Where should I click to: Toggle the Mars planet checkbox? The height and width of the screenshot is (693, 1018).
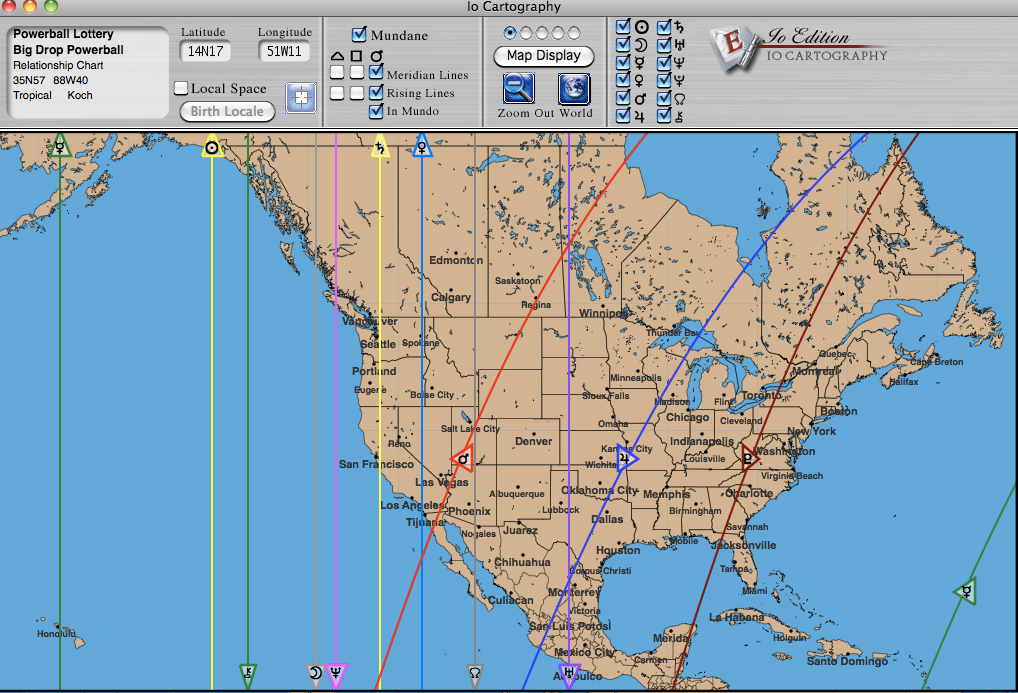(x=623, y=98)
